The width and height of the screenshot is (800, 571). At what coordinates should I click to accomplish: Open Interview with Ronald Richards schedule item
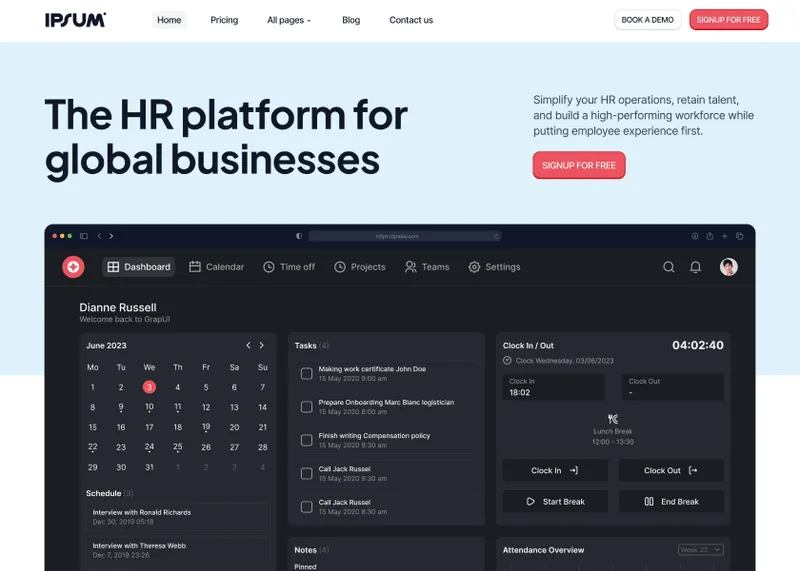(178, 516)
